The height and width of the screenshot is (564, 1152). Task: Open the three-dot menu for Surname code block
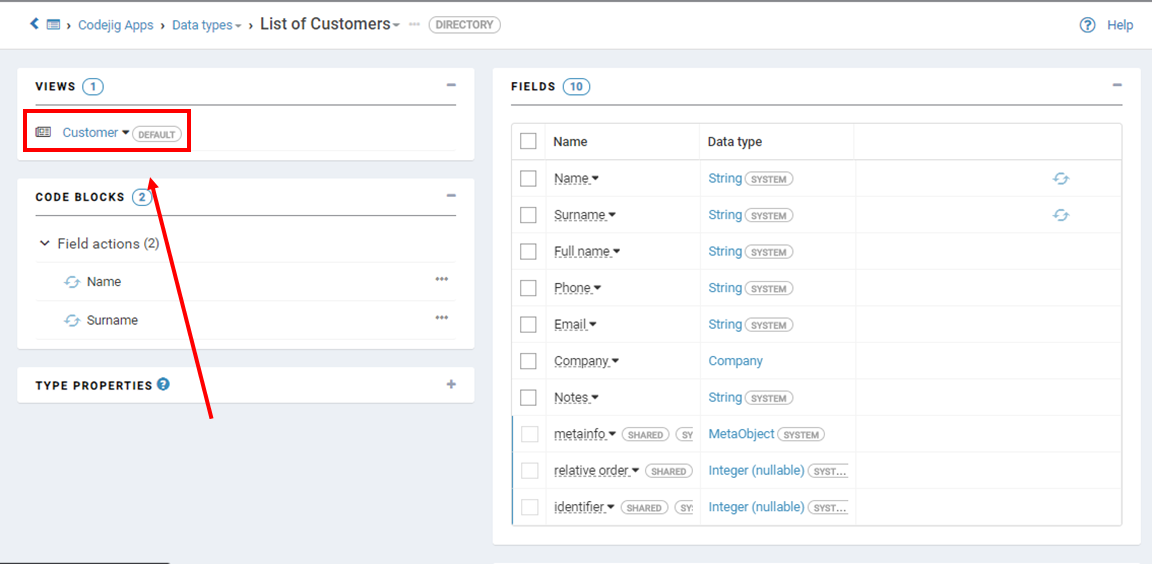442,318
